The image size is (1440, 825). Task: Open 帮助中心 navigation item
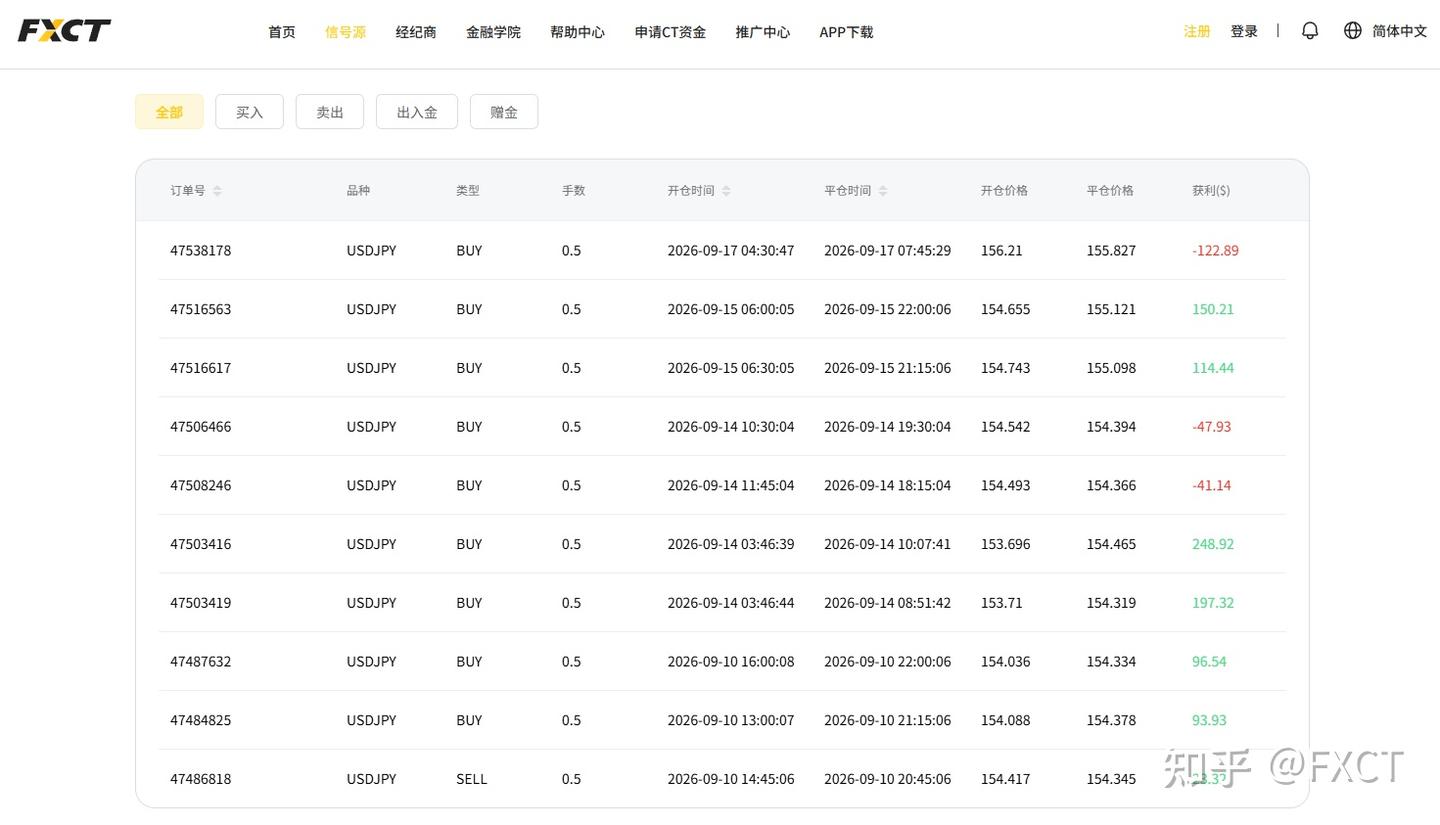577,32
